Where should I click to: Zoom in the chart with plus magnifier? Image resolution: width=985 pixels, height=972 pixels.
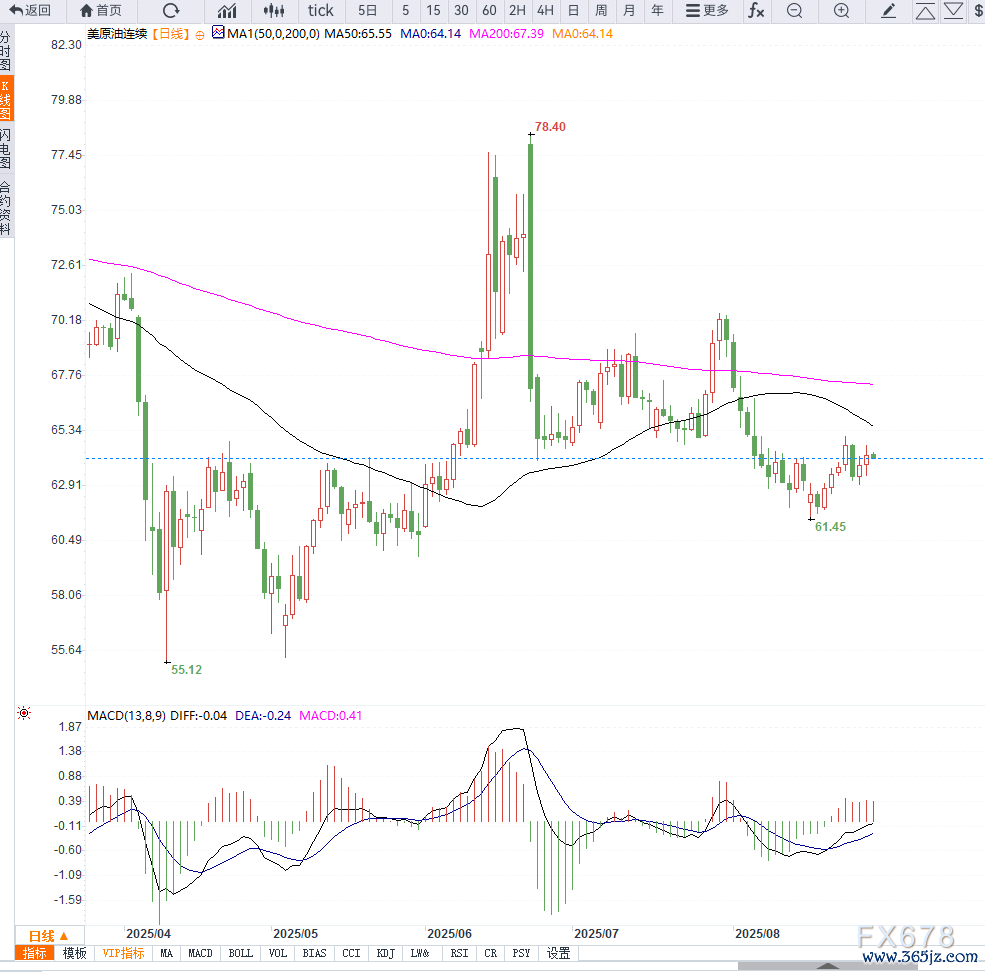(842, 11)
